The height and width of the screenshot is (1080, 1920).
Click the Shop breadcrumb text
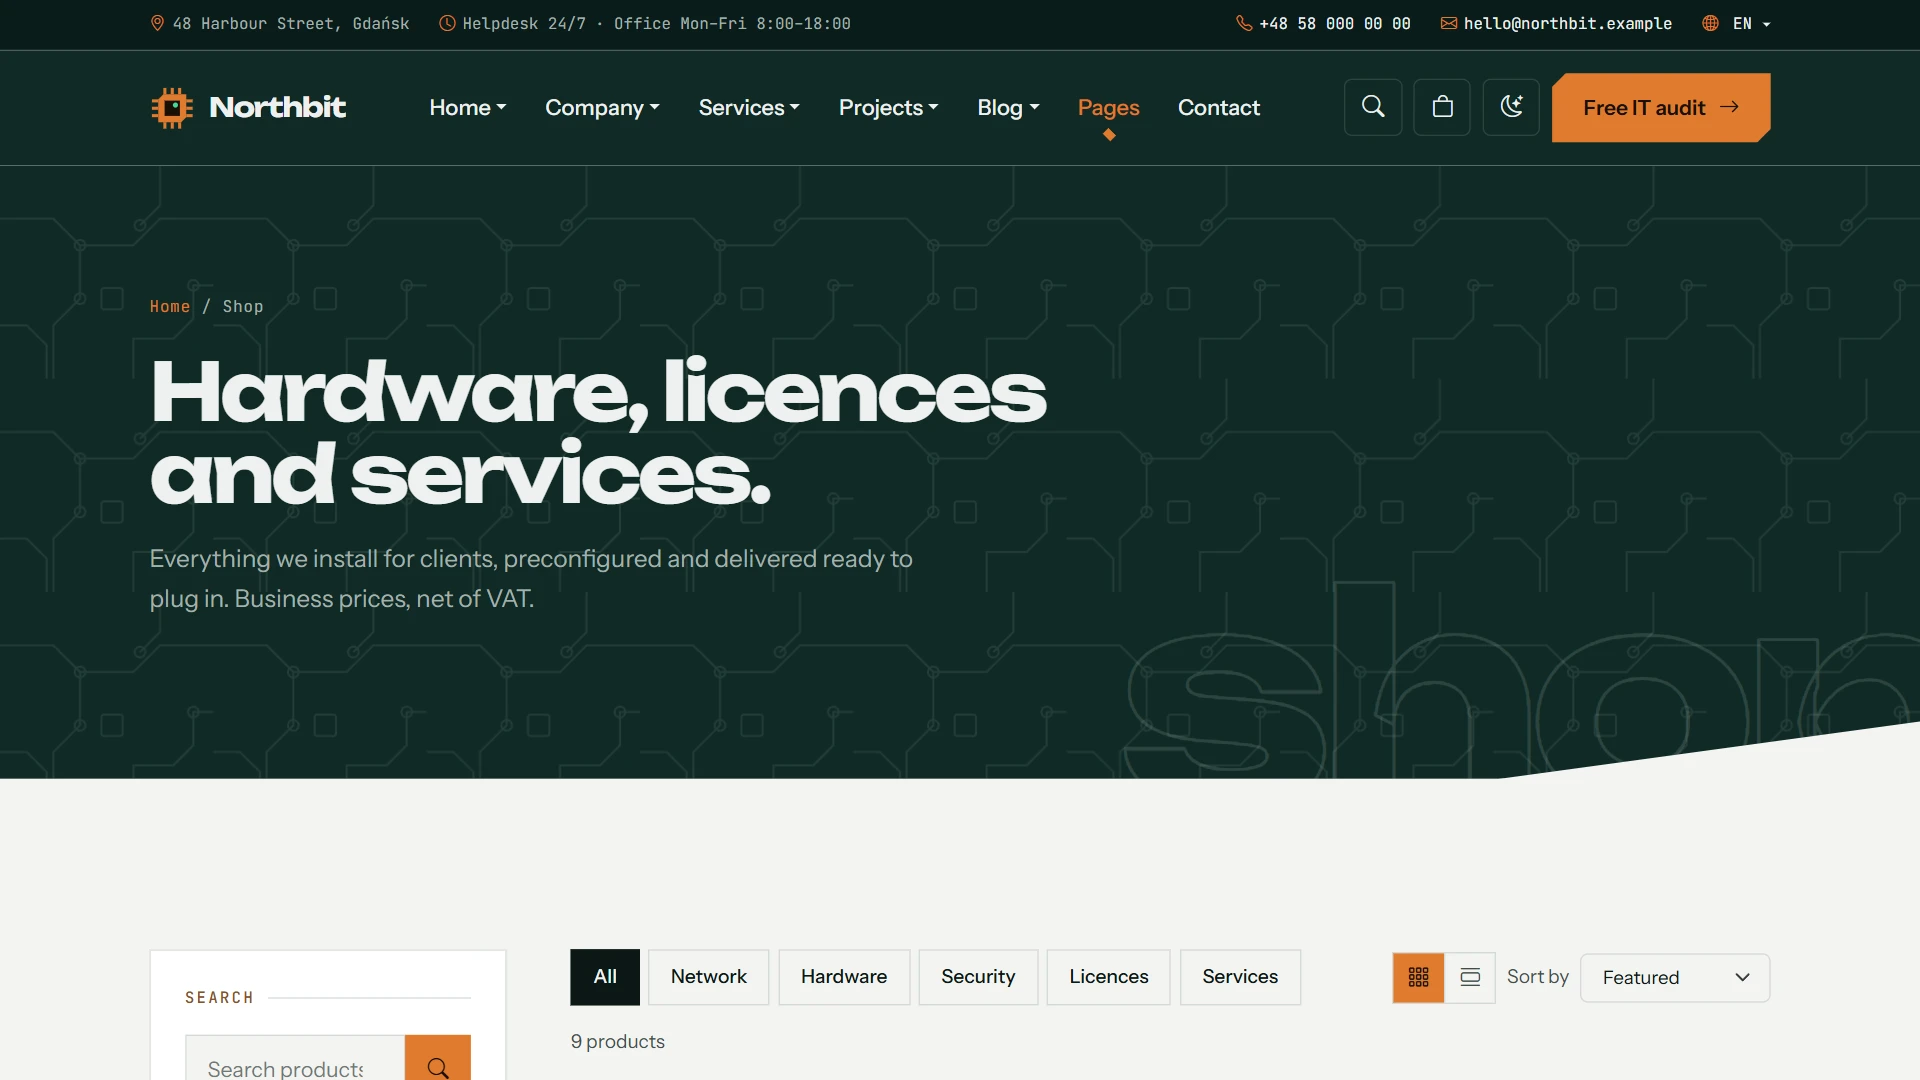tap(243, 306)
